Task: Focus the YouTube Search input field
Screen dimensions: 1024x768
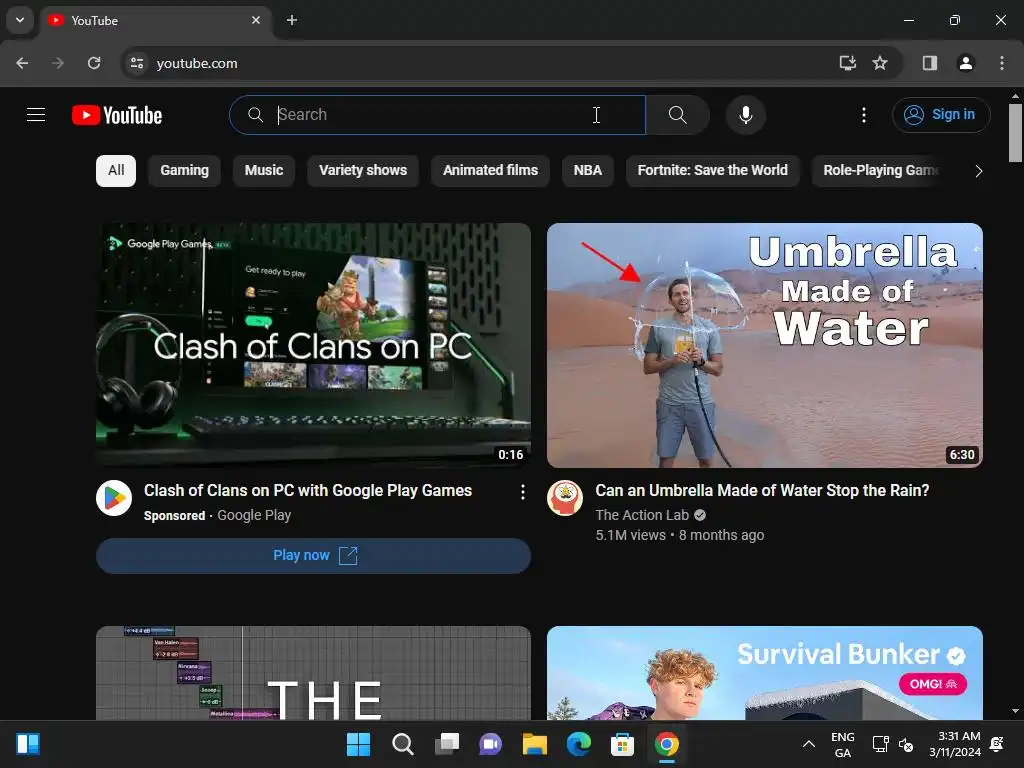Action: 438,115
